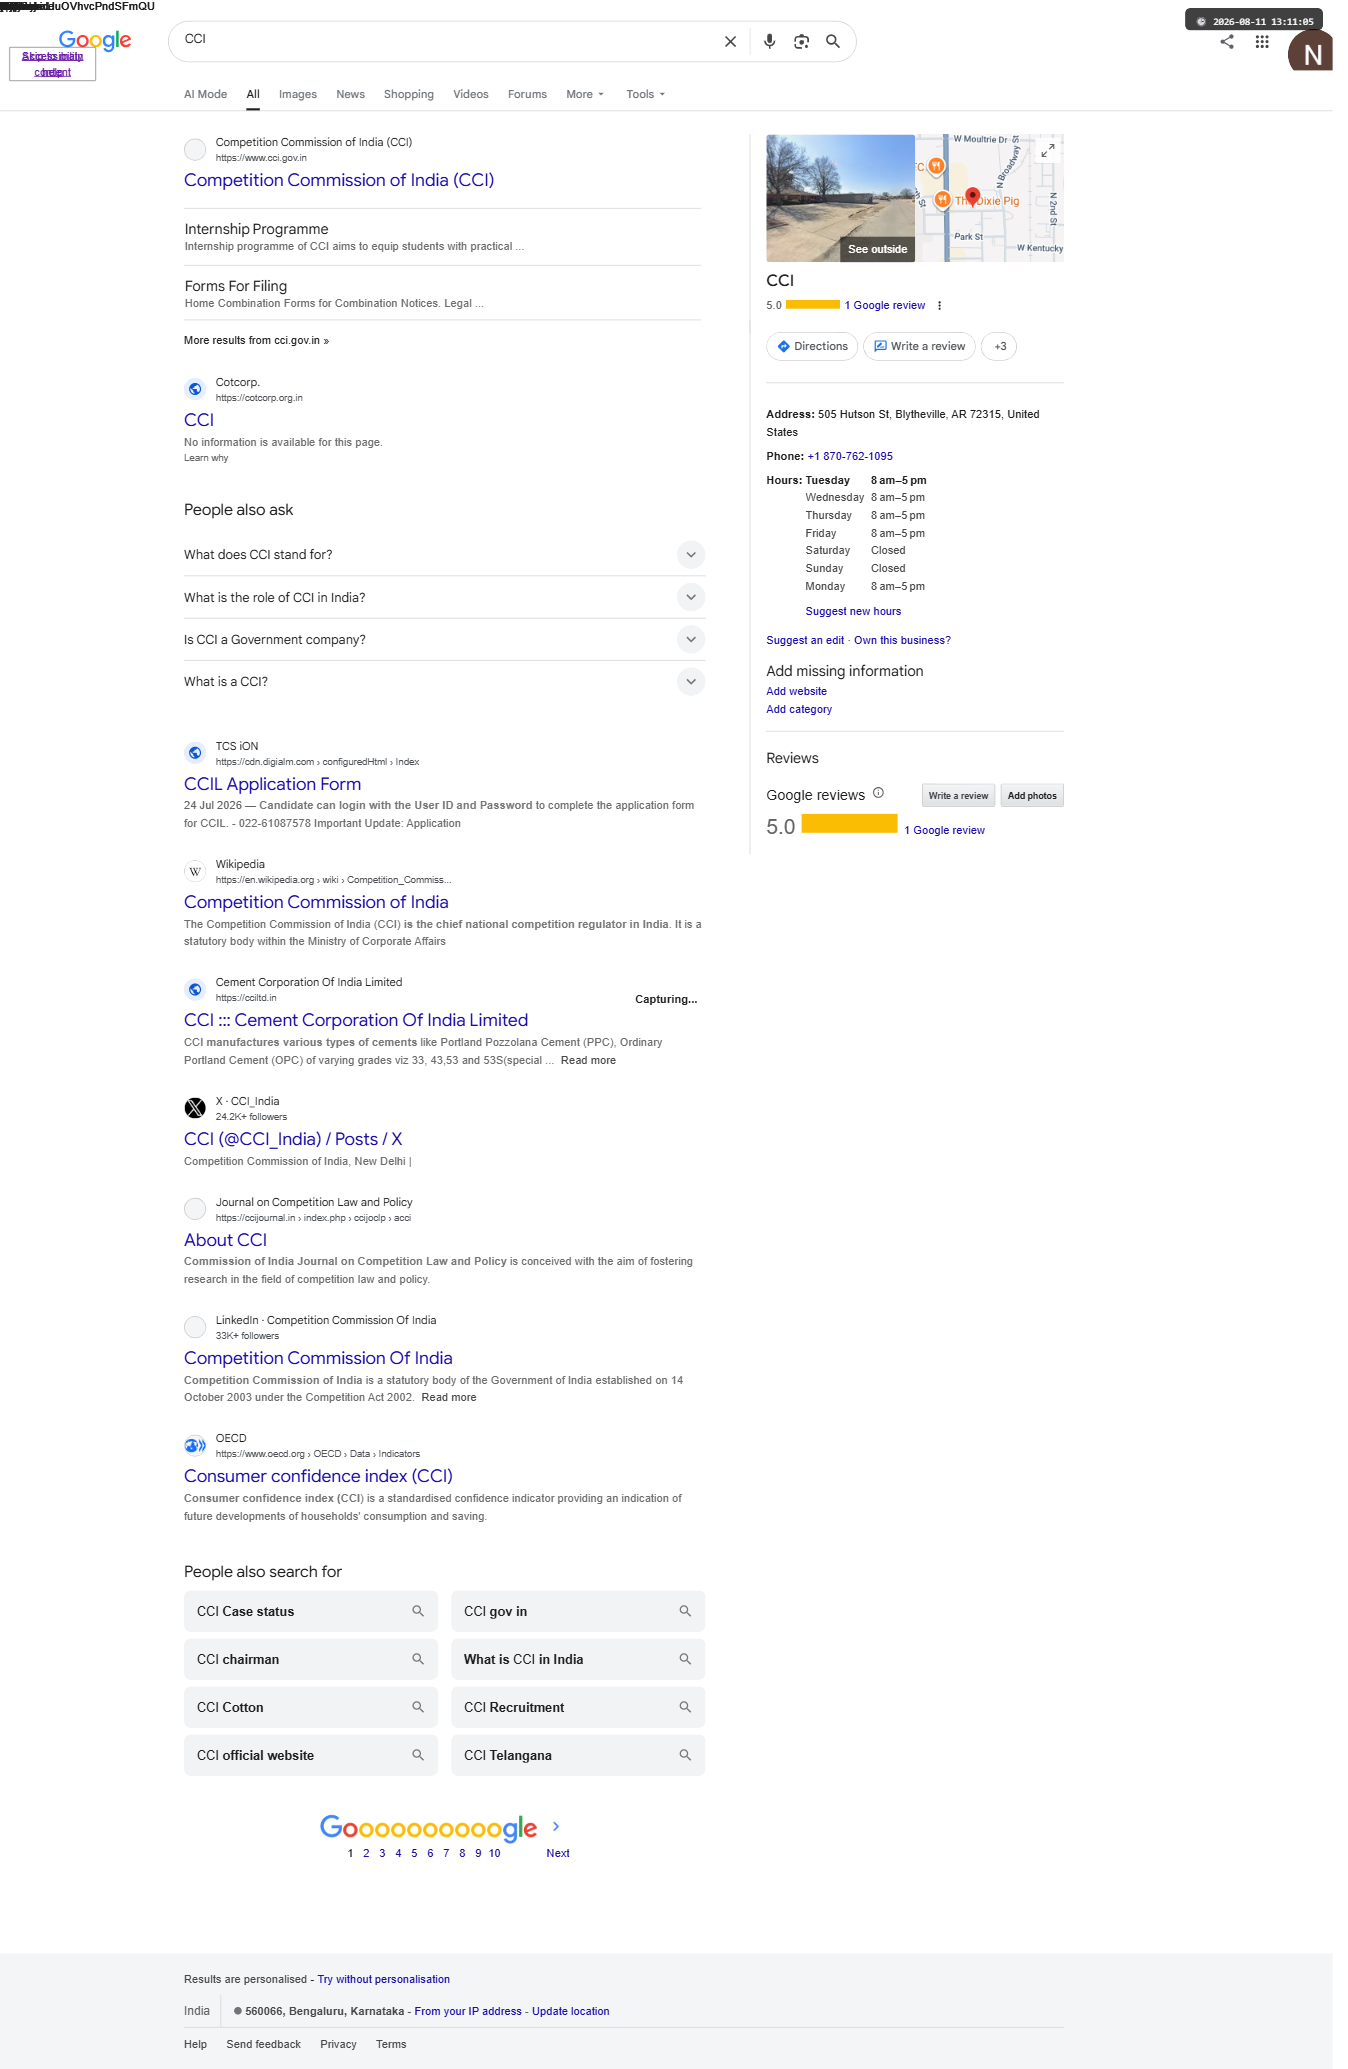Open info icon next to Google reviews

[878, 793]
